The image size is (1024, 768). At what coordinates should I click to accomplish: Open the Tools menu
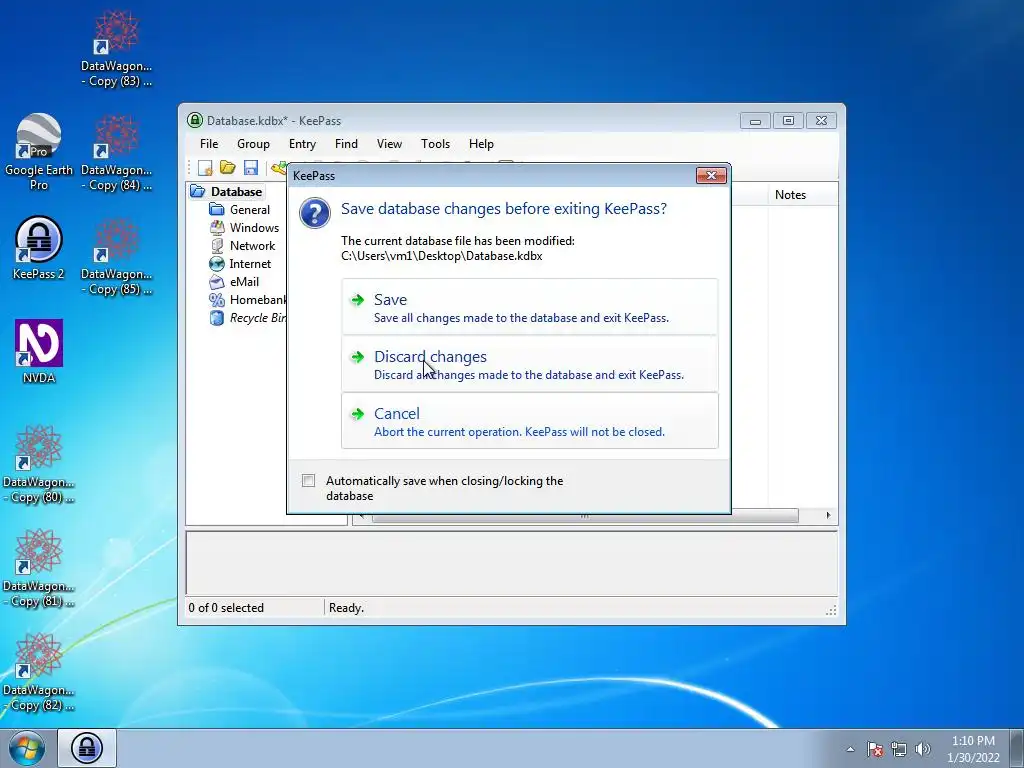tap(436, 144)
